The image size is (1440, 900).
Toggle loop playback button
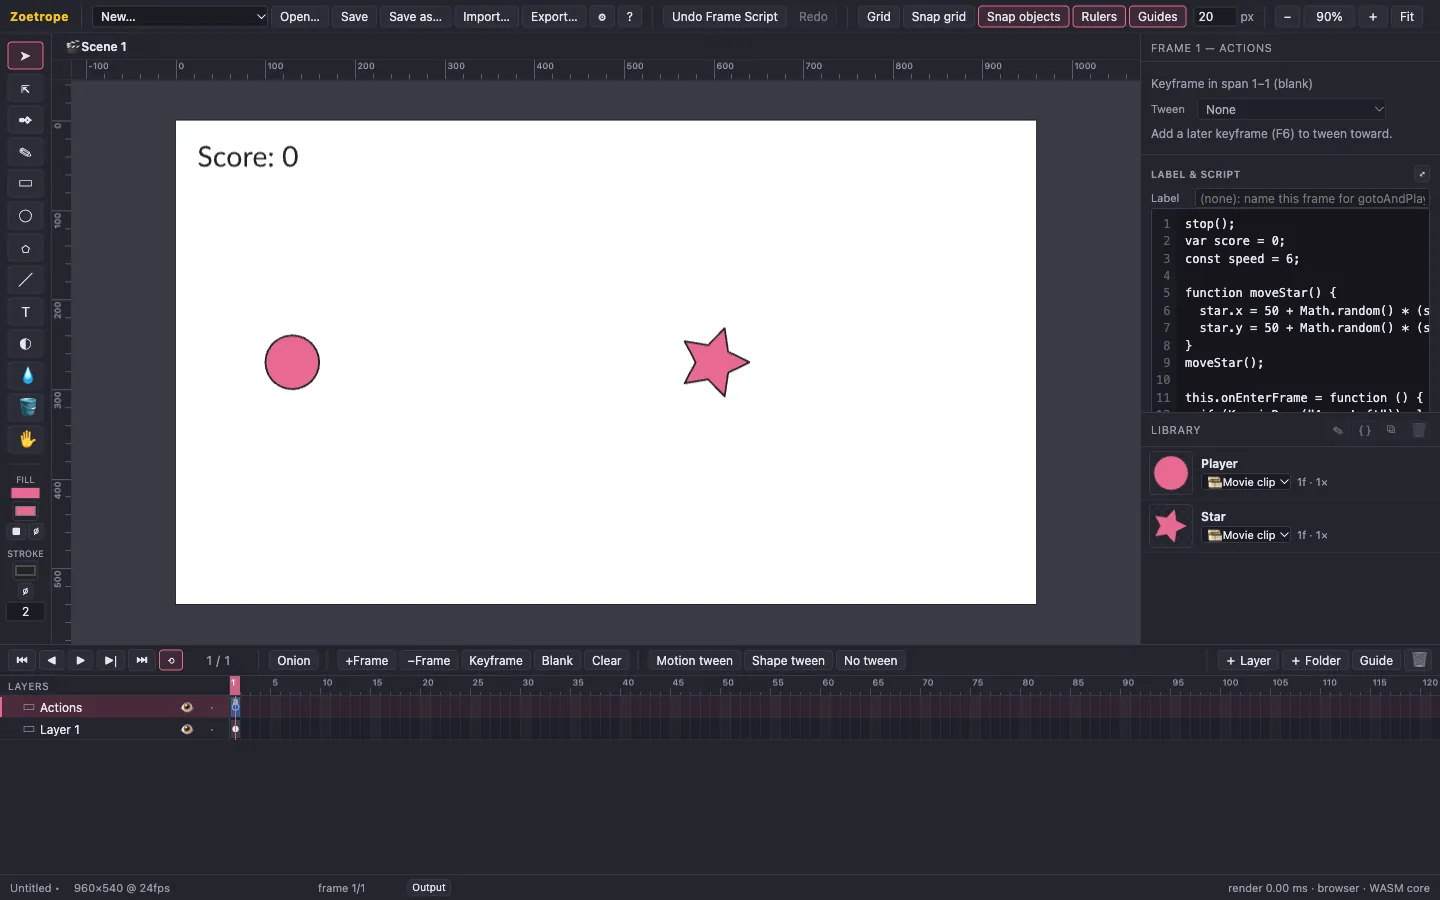[x=171, y=660]
